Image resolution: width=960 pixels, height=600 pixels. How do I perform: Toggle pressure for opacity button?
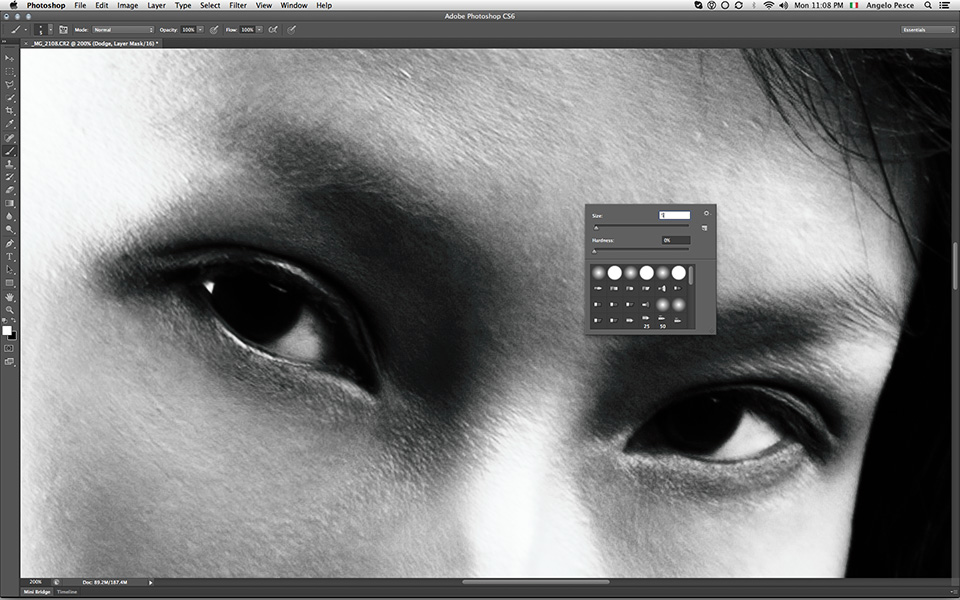click(214, 29)
